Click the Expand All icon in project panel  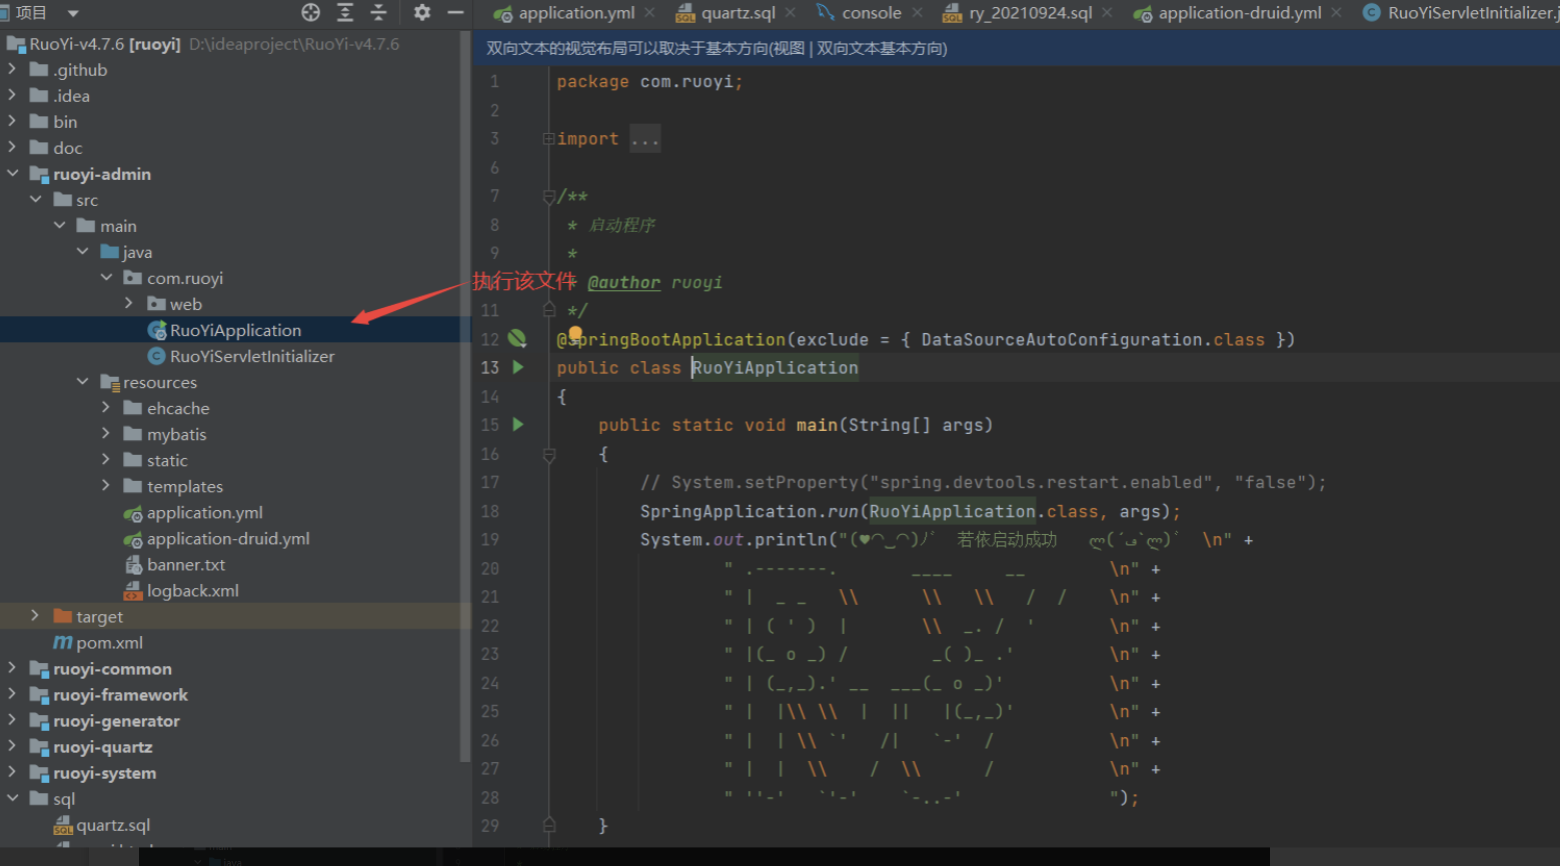point(345,12)
